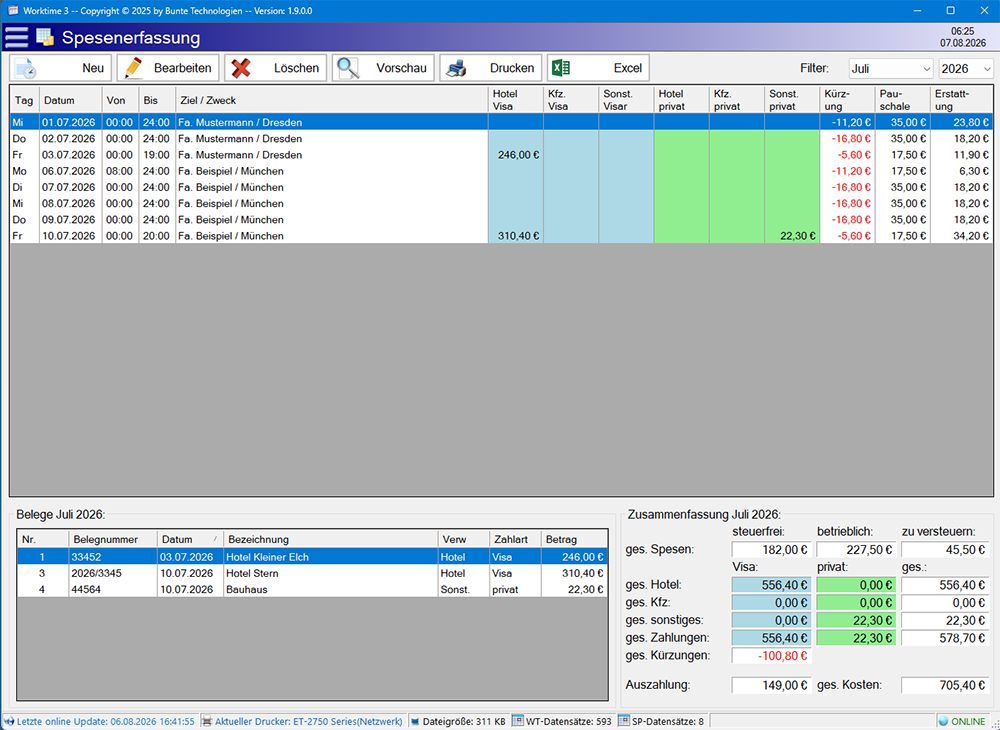Click the ONLINE globe status icon
This screenshot has width=1000, height=730.
[943, 721]
